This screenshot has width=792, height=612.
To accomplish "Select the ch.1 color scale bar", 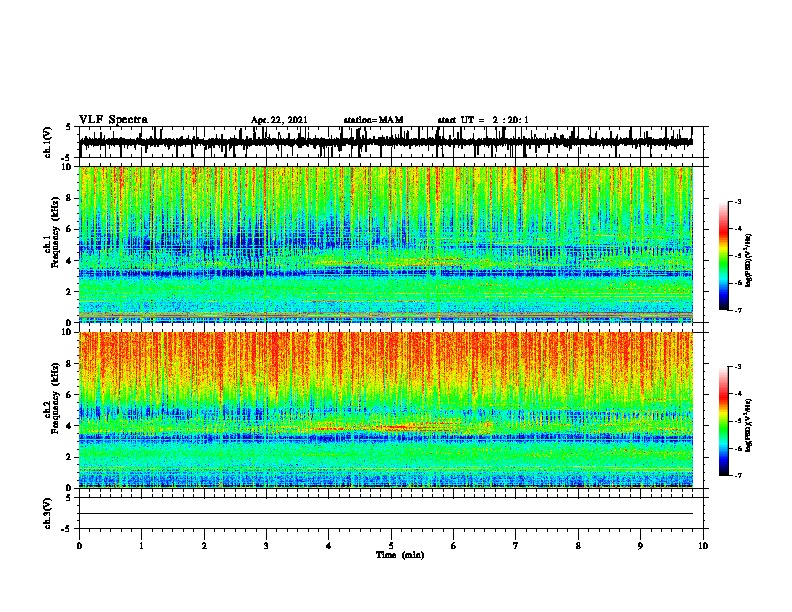I will [x=723, y=256].
